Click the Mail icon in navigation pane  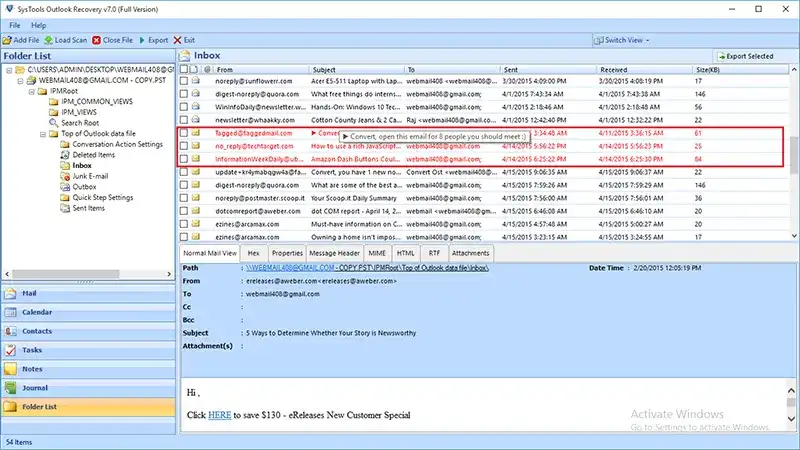pyautogui.click(x=10, y=293)
